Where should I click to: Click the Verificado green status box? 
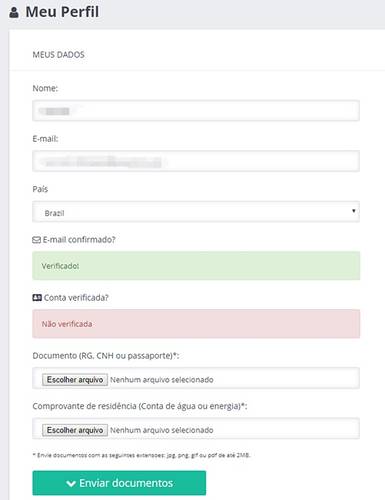pos(196,266)
